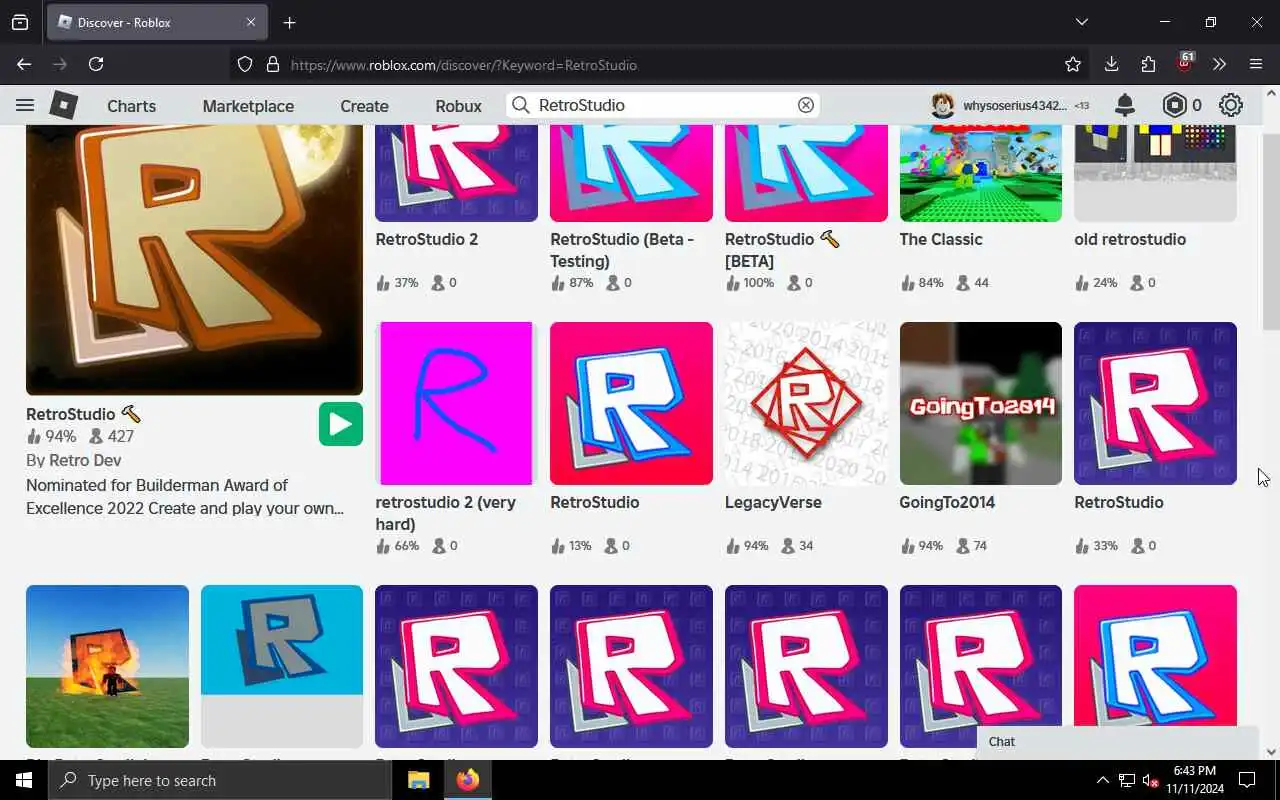The width and height of the screenshot is (1280, 800).
Task: Click the whysoserius avatar profile picture
Action: click(942, 105)
